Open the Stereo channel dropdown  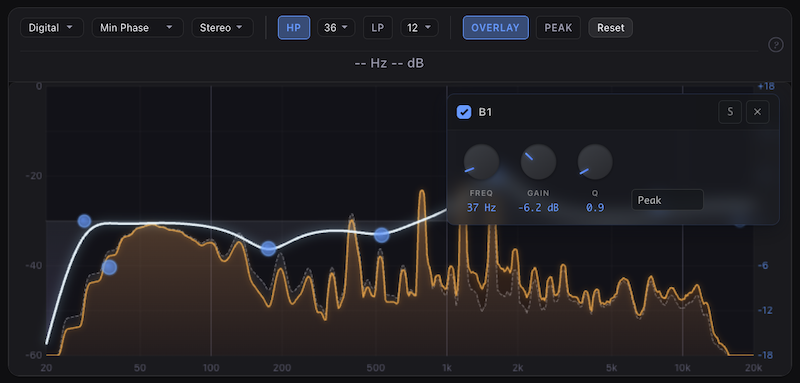[222, 28]
